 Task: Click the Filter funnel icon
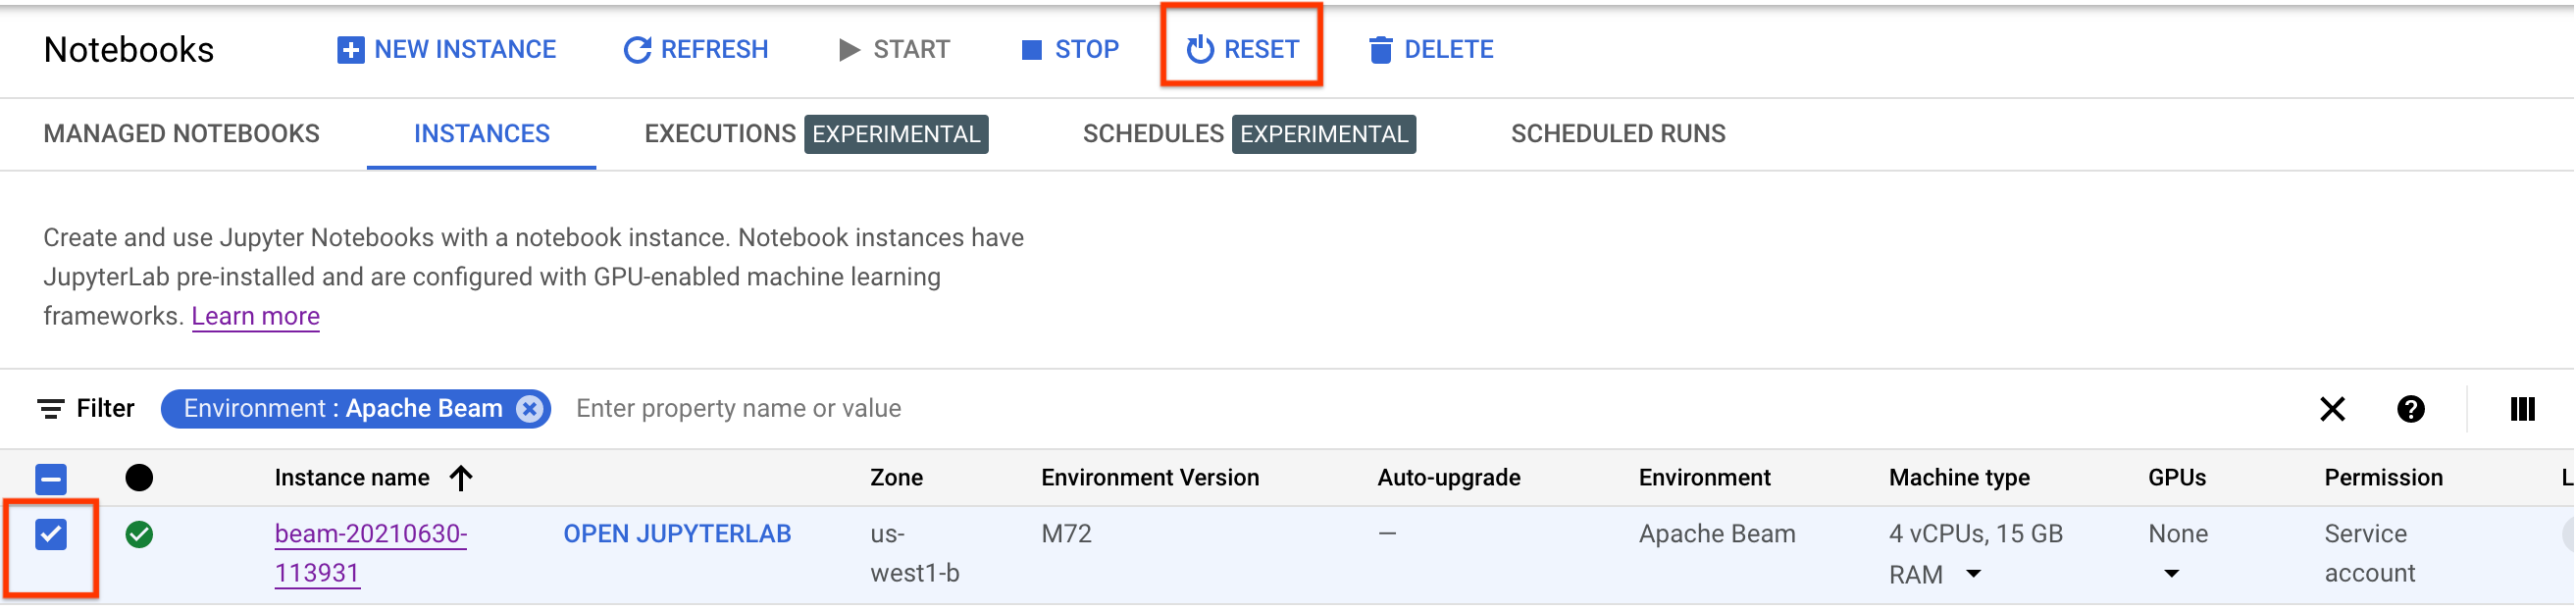[x=49, y=408]
